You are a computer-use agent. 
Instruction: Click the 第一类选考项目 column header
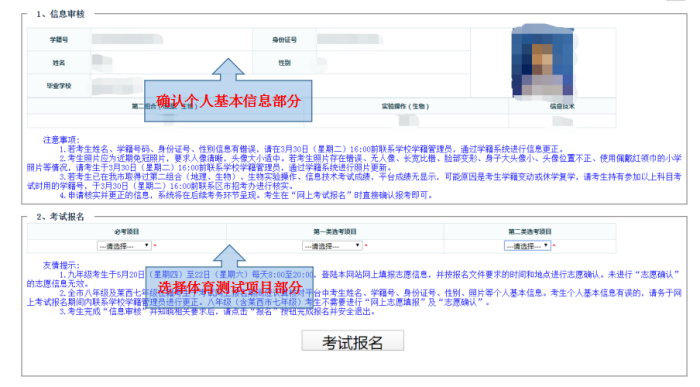335,231
